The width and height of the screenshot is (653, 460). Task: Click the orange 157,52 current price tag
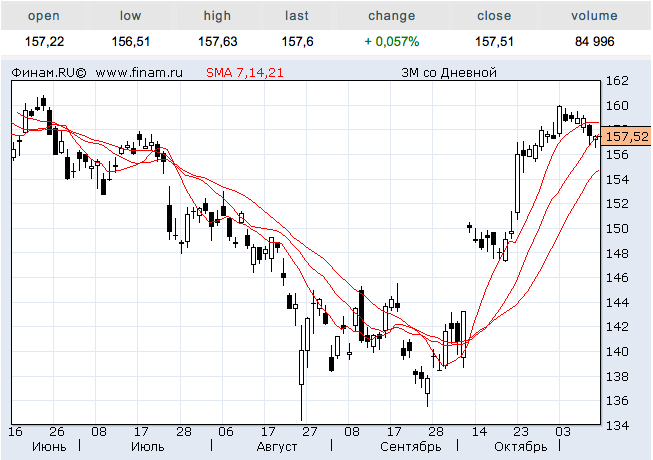[x=626, y=137]
